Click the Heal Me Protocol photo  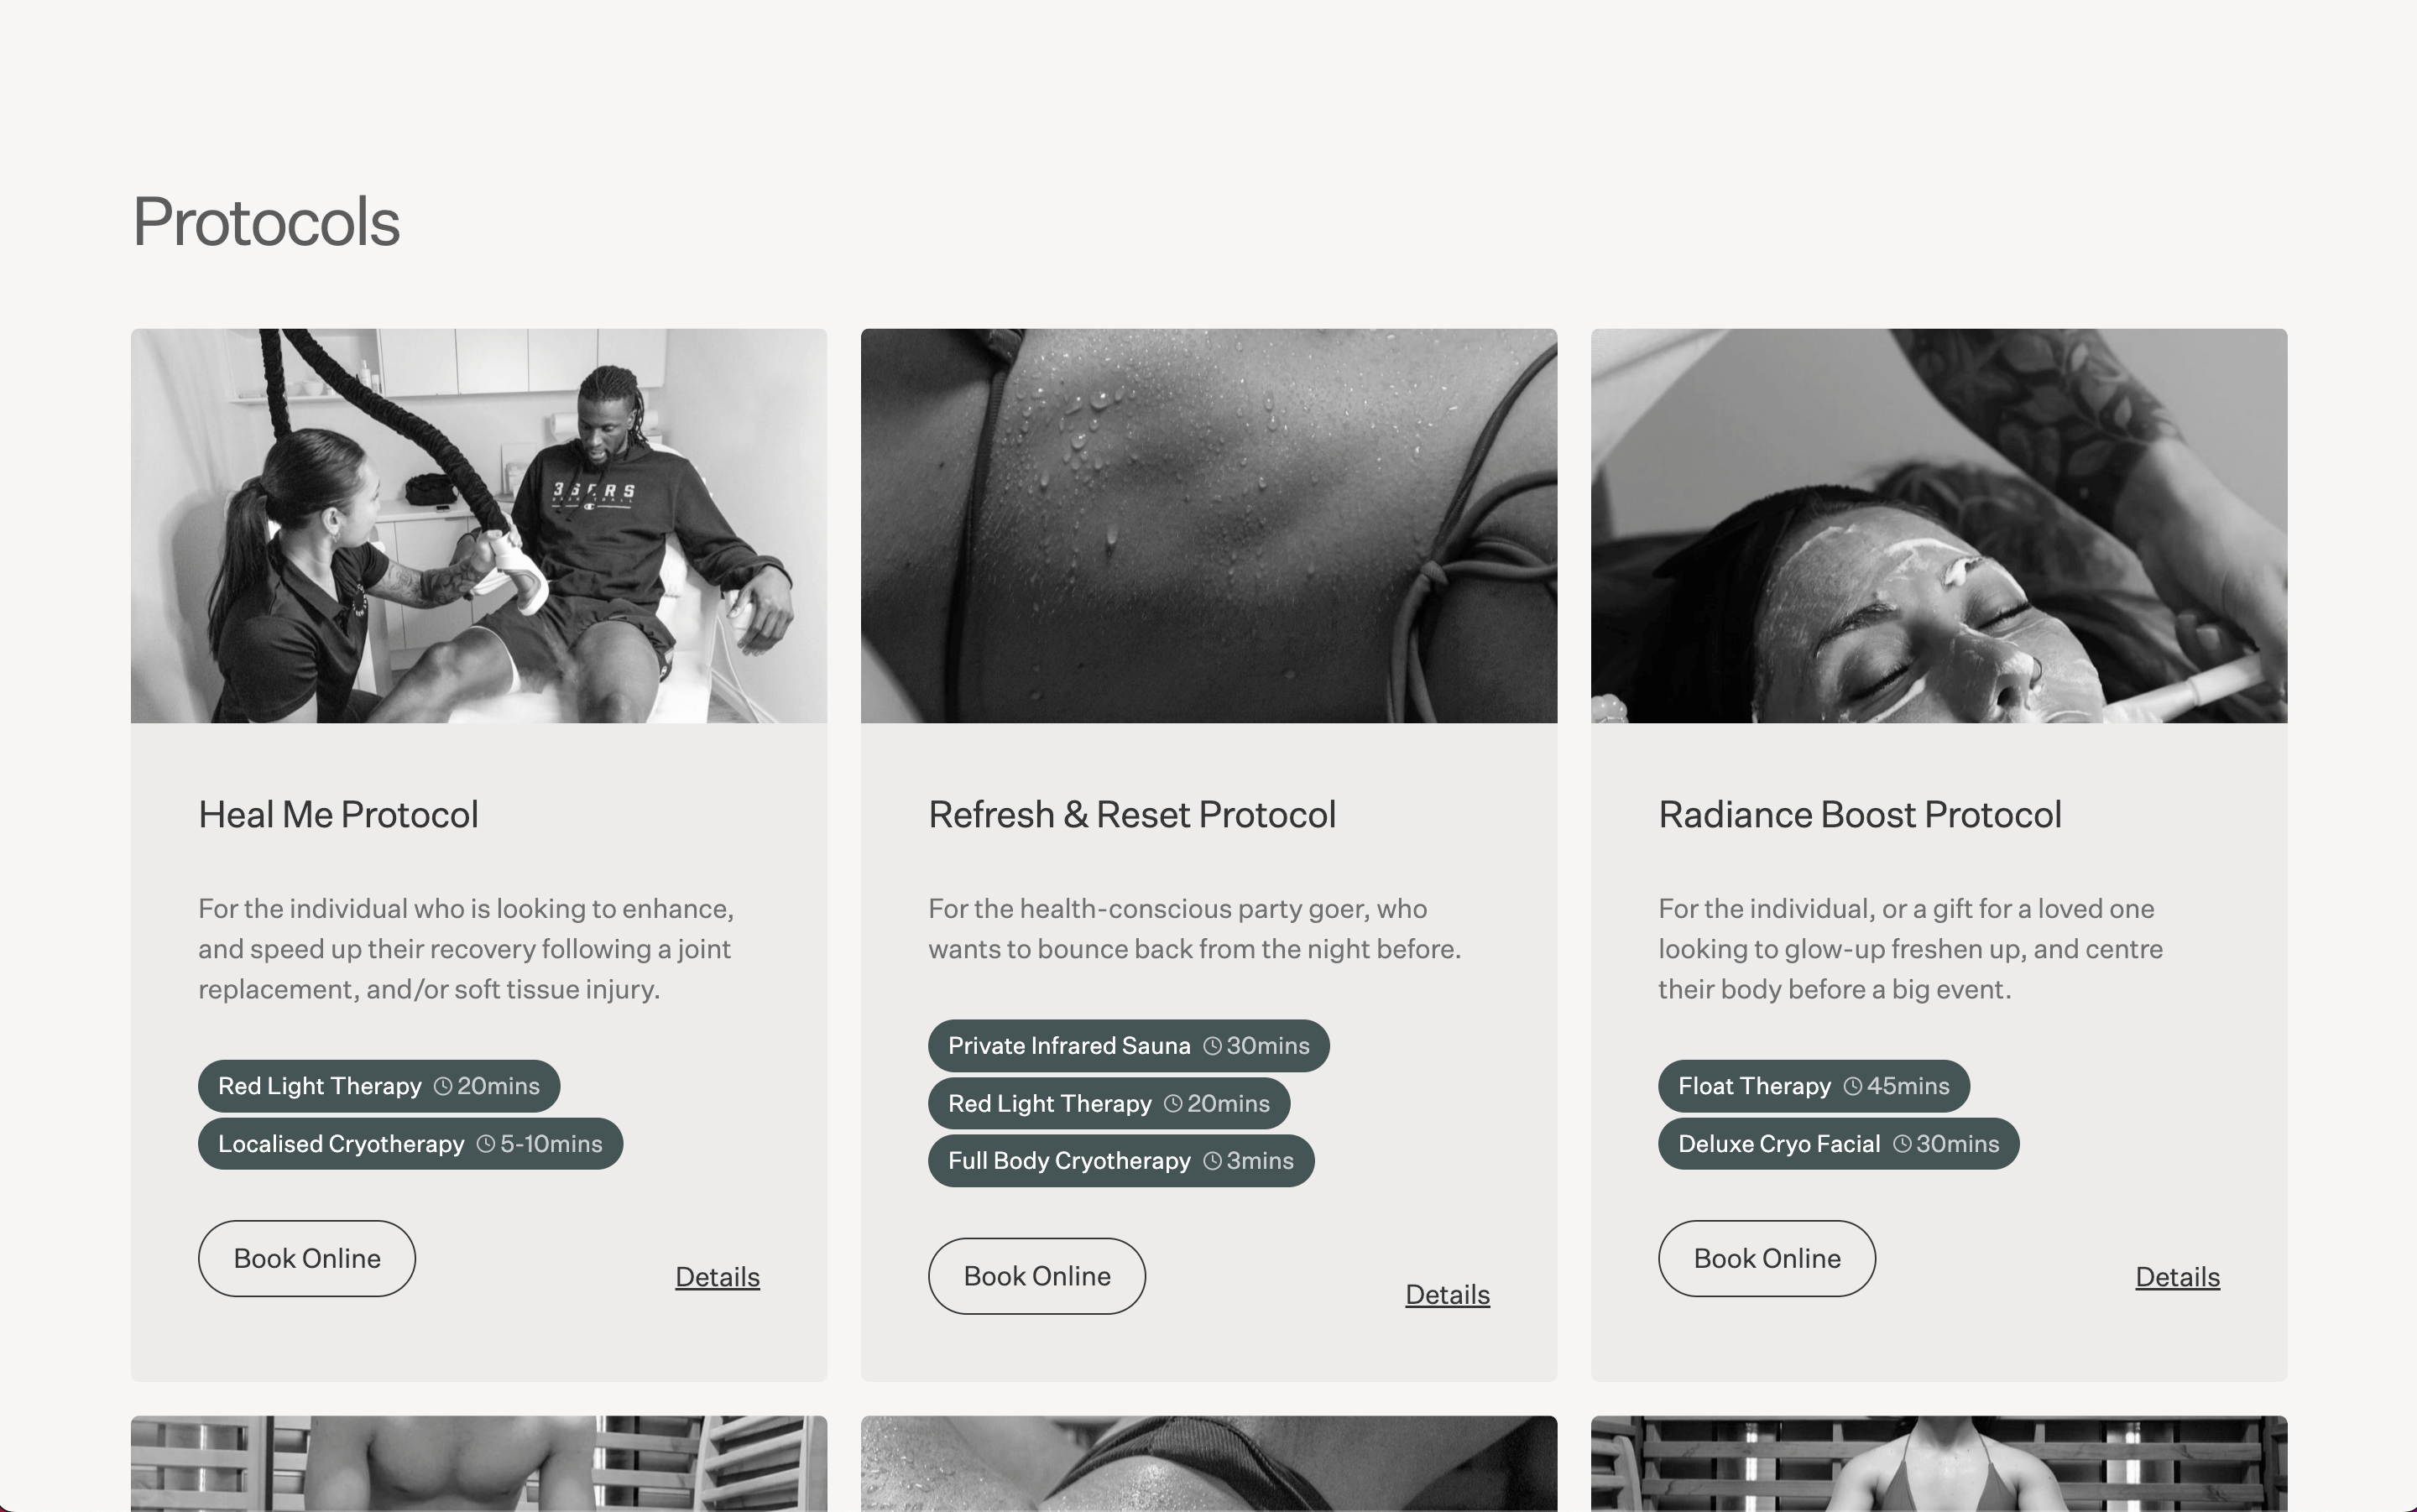click(x=479, y=526)
